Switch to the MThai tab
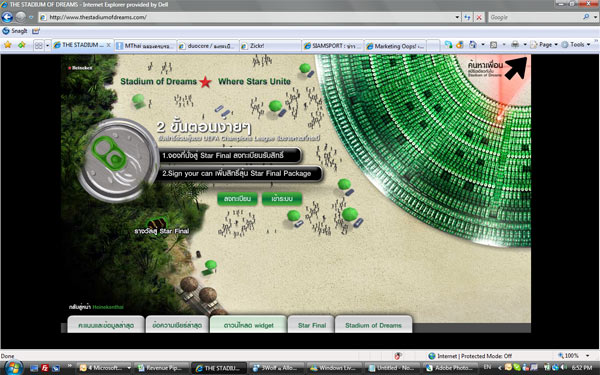This screenshot has height=375, width=600. click(145, 46)
